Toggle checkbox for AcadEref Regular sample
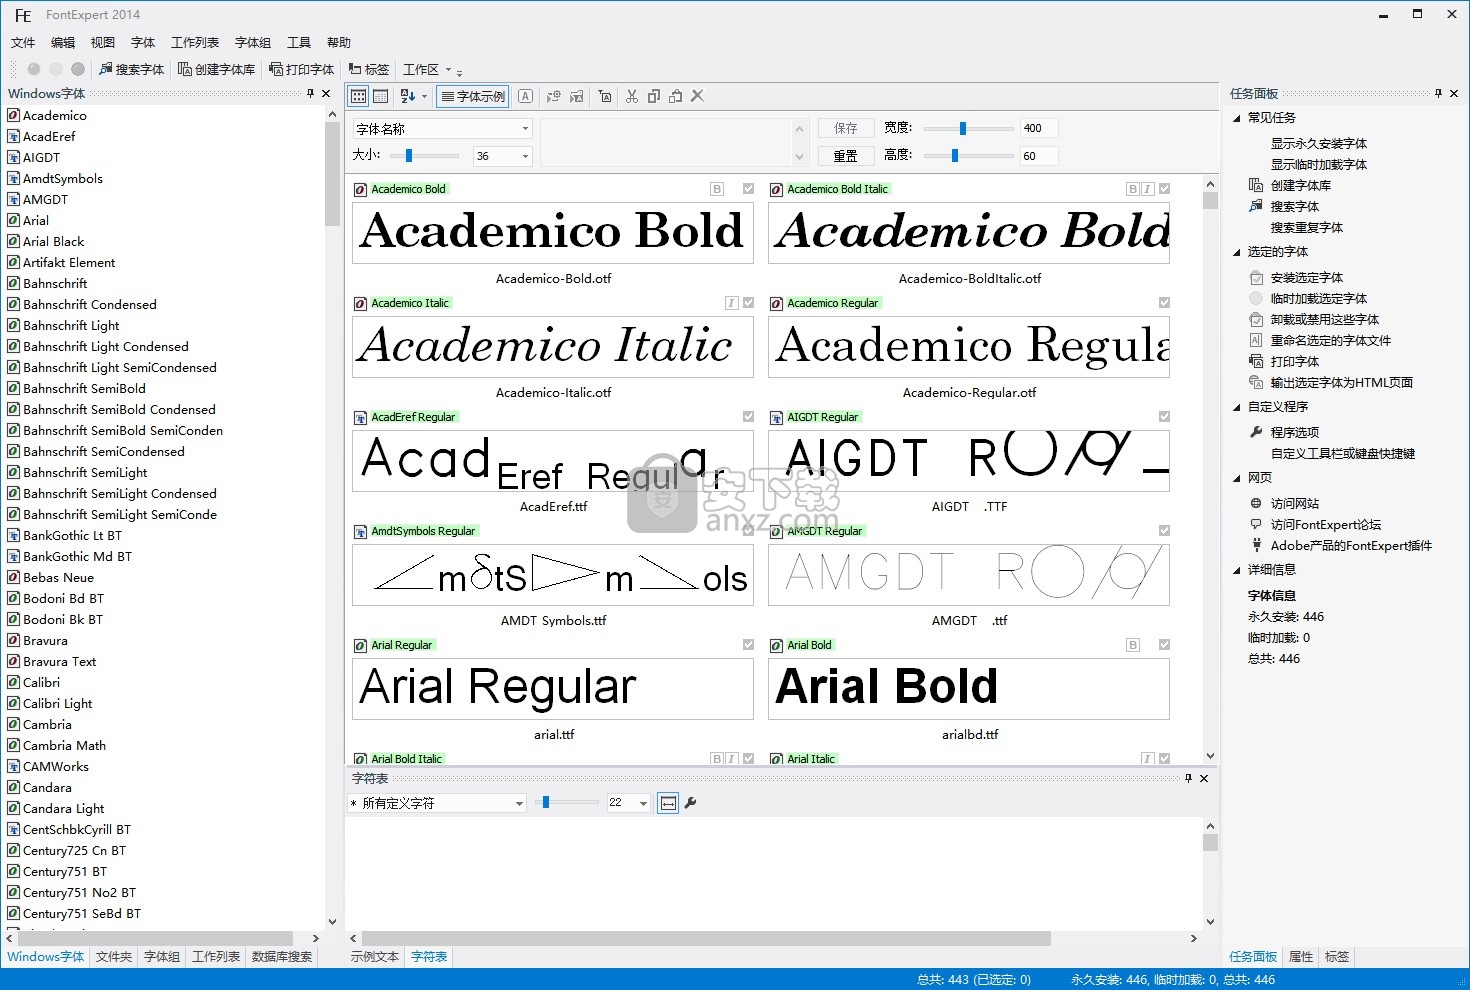 [748, 416]
